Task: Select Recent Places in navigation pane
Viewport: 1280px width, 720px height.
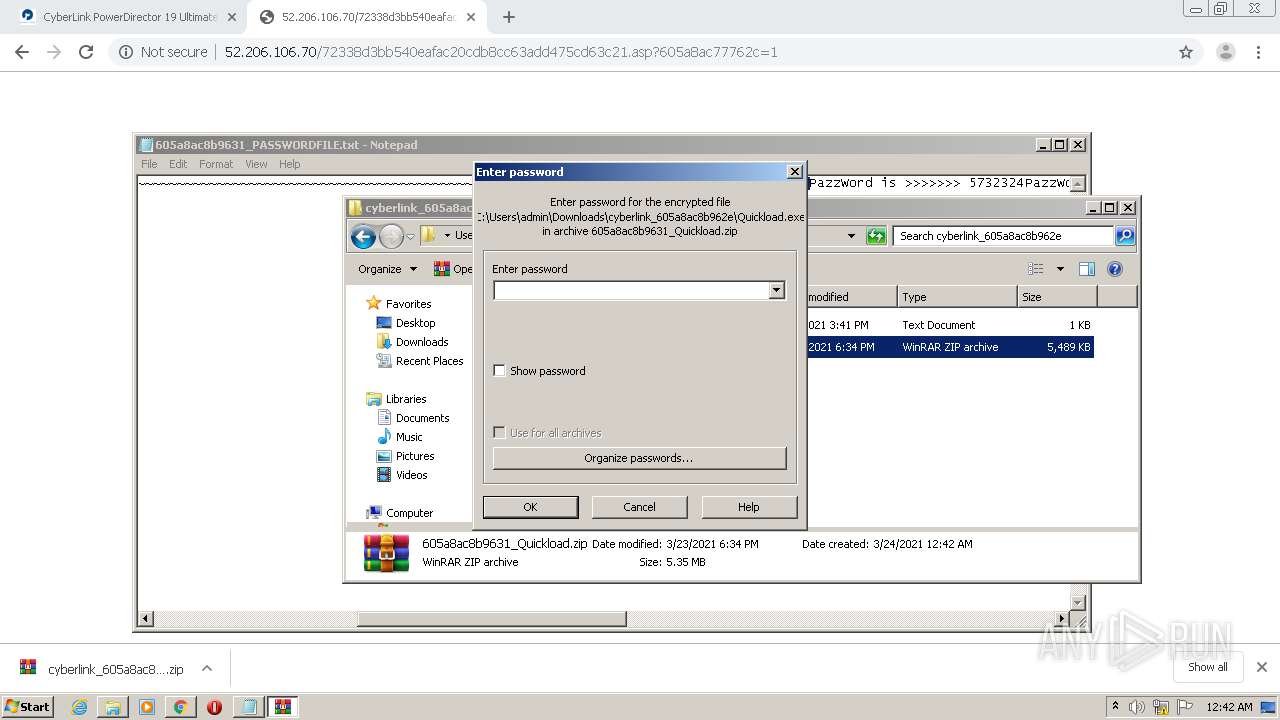Action: pyautogui.click(x=429, y=361)
